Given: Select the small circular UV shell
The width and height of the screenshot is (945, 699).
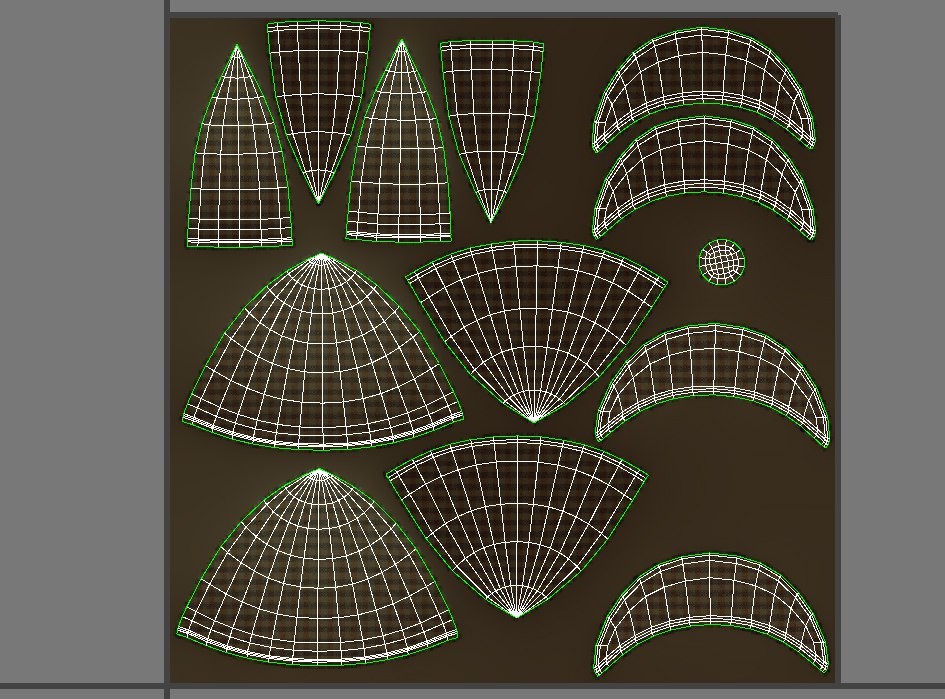Looking at the screenshot, I should [x=722, y=262].
